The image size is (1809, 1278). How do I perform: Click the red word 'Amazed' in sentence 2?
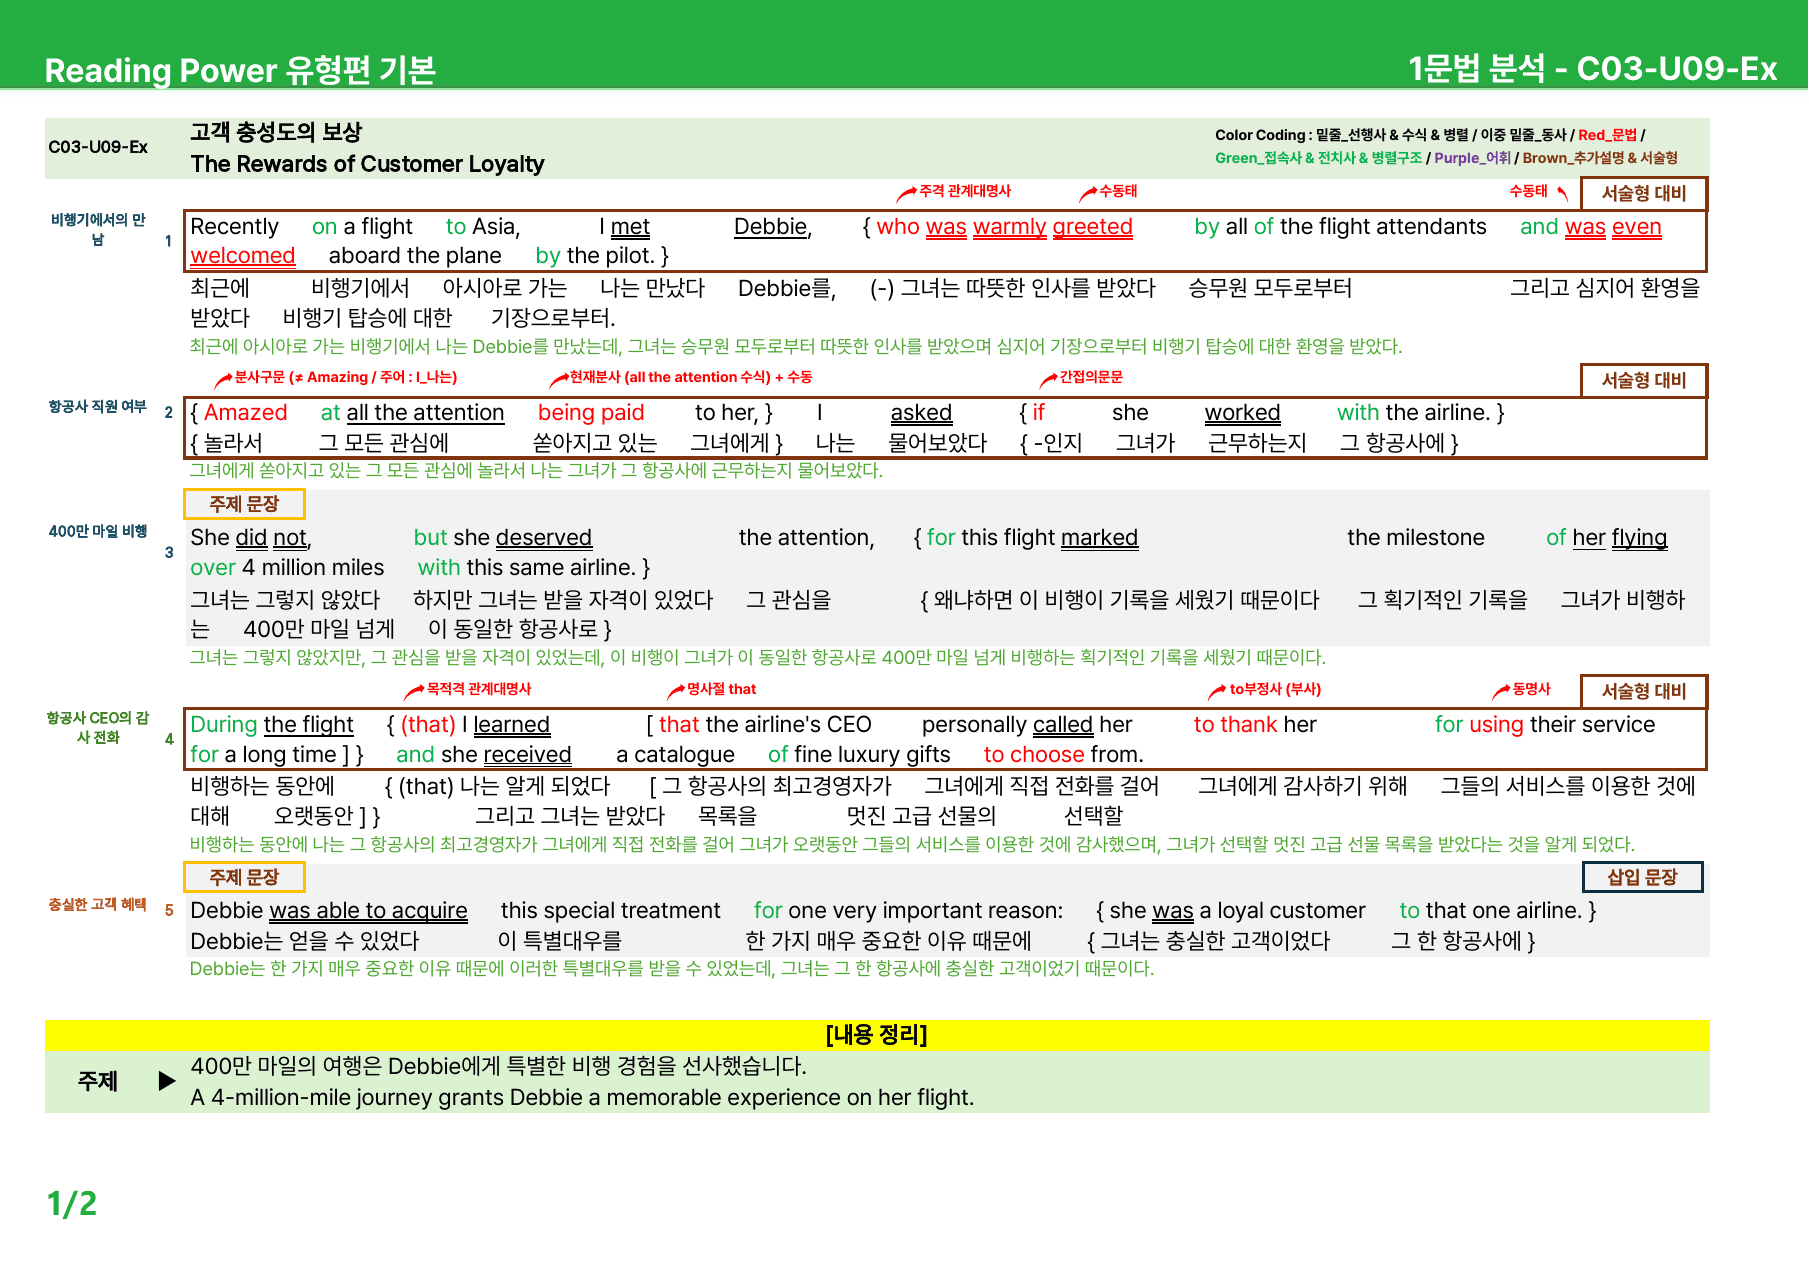[246, 413]
